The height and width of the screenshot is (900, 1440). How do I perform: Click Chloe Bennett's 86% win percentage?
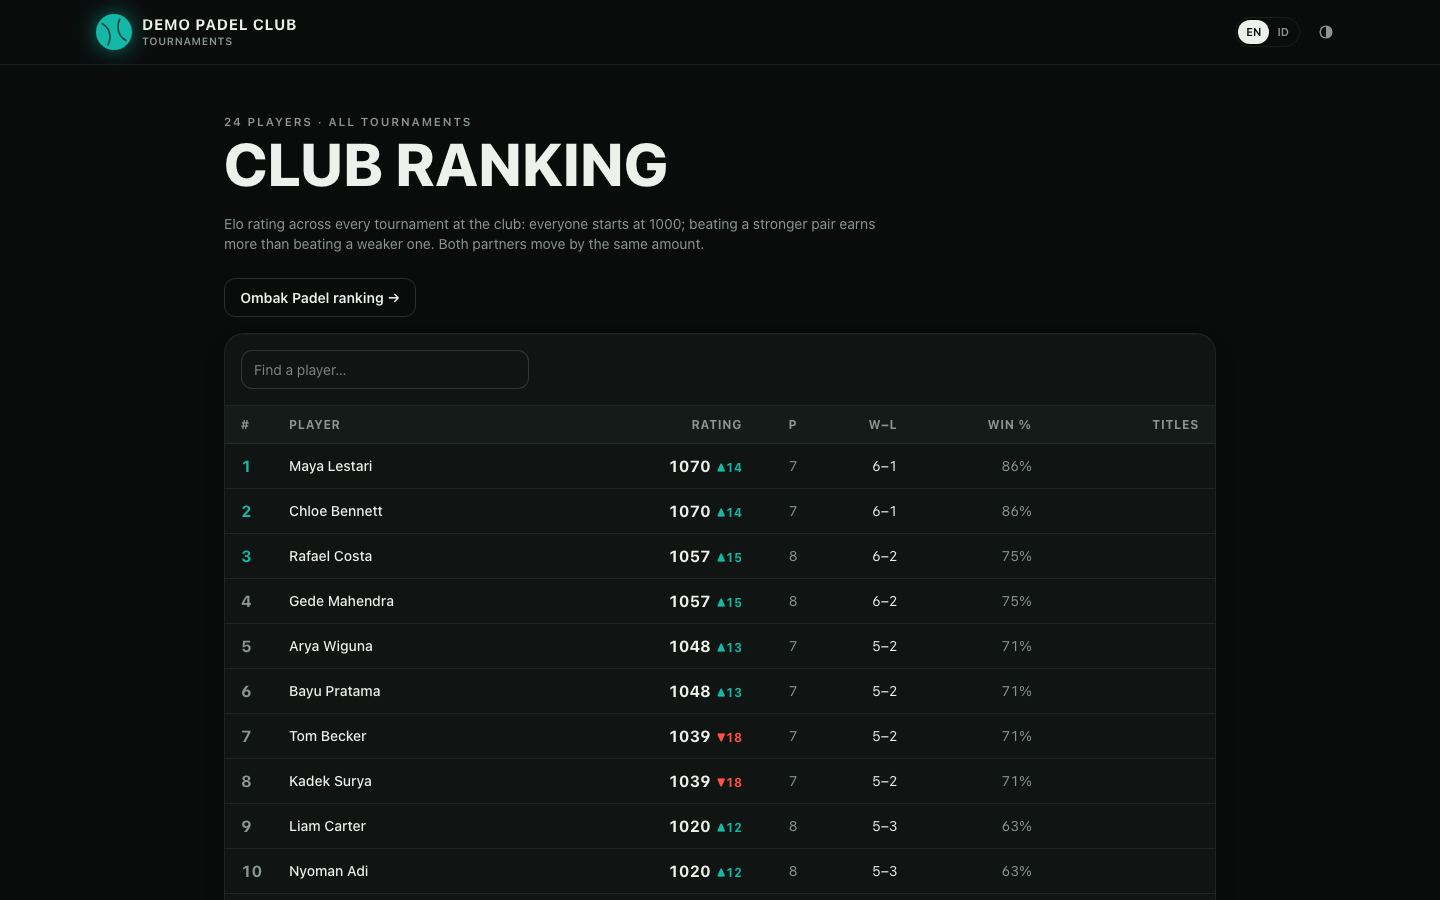1016,511
